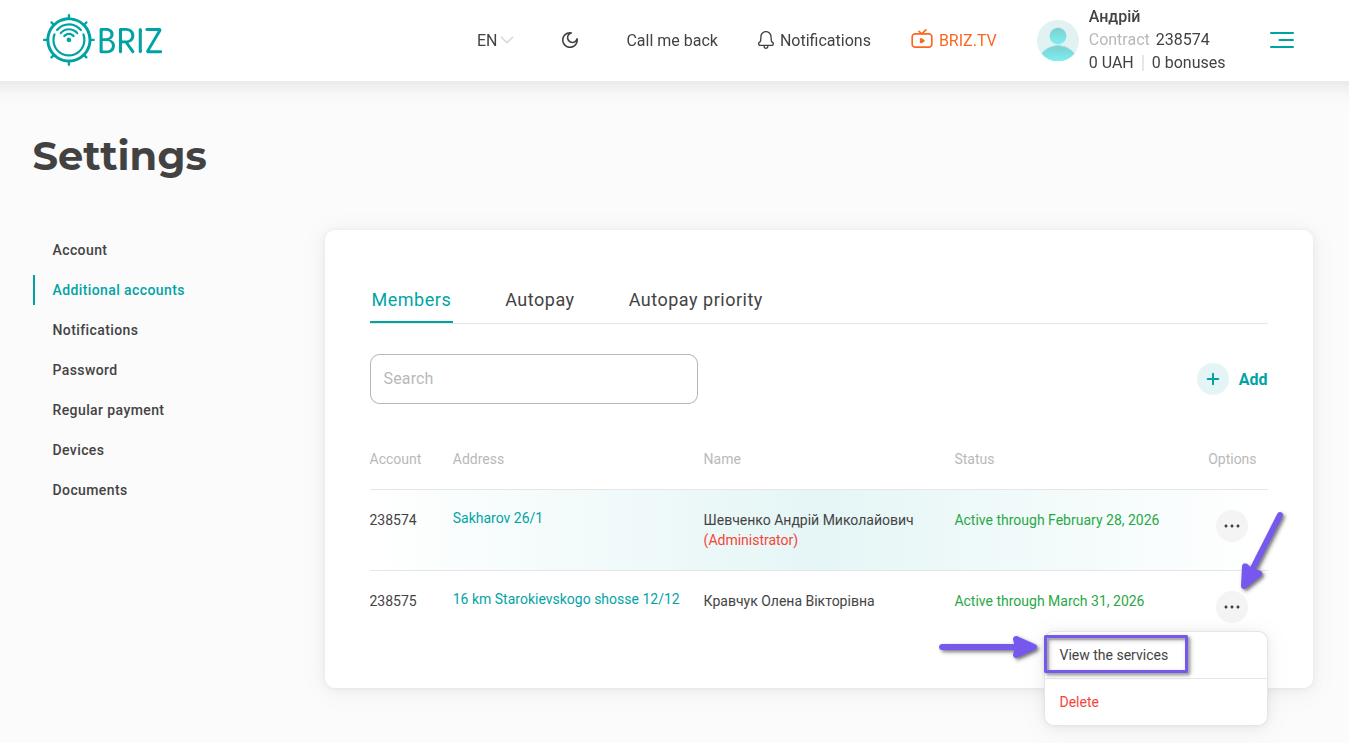
Task: Choose Delete from the options menu
Action: click(x=1079, y=702)
